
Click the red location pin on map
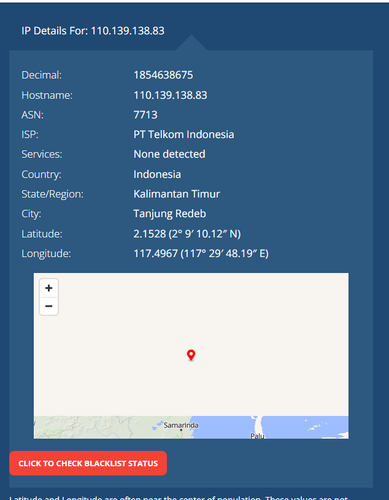[x=191, y=355]
